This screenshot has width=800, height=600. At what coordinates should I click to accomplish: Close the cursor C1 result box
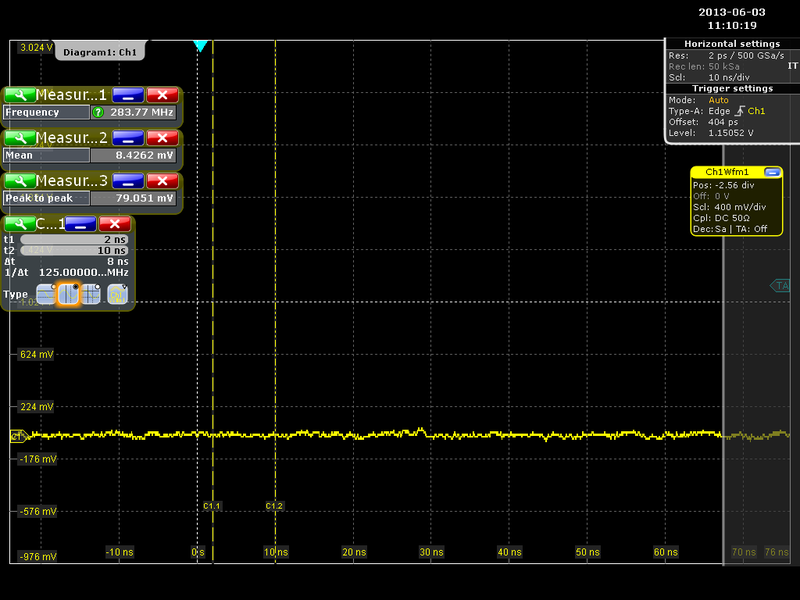coord(115,224)
